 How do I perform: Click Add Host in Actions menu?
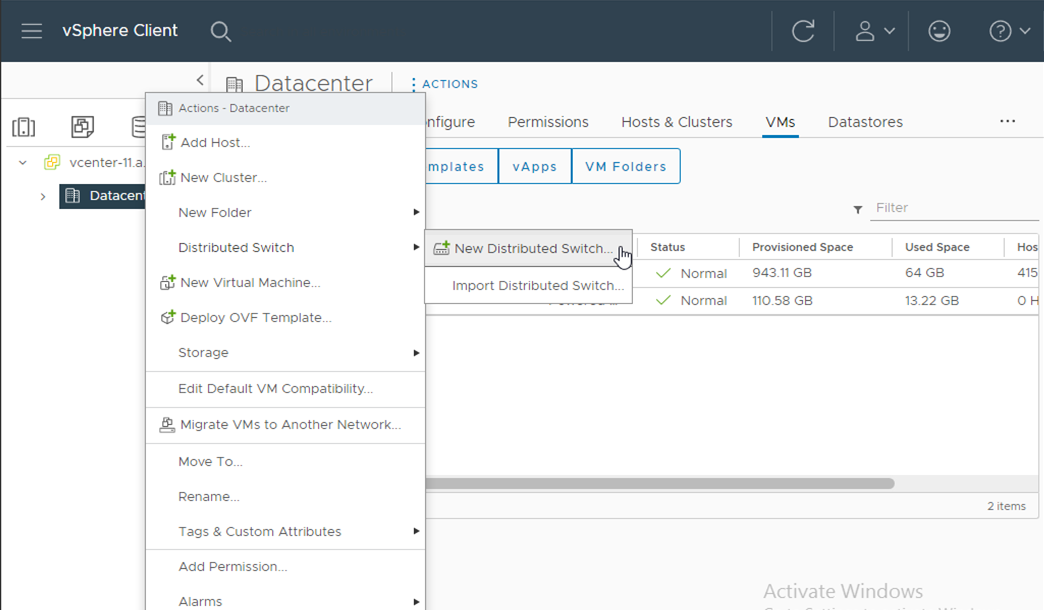(x=214, y=143)
